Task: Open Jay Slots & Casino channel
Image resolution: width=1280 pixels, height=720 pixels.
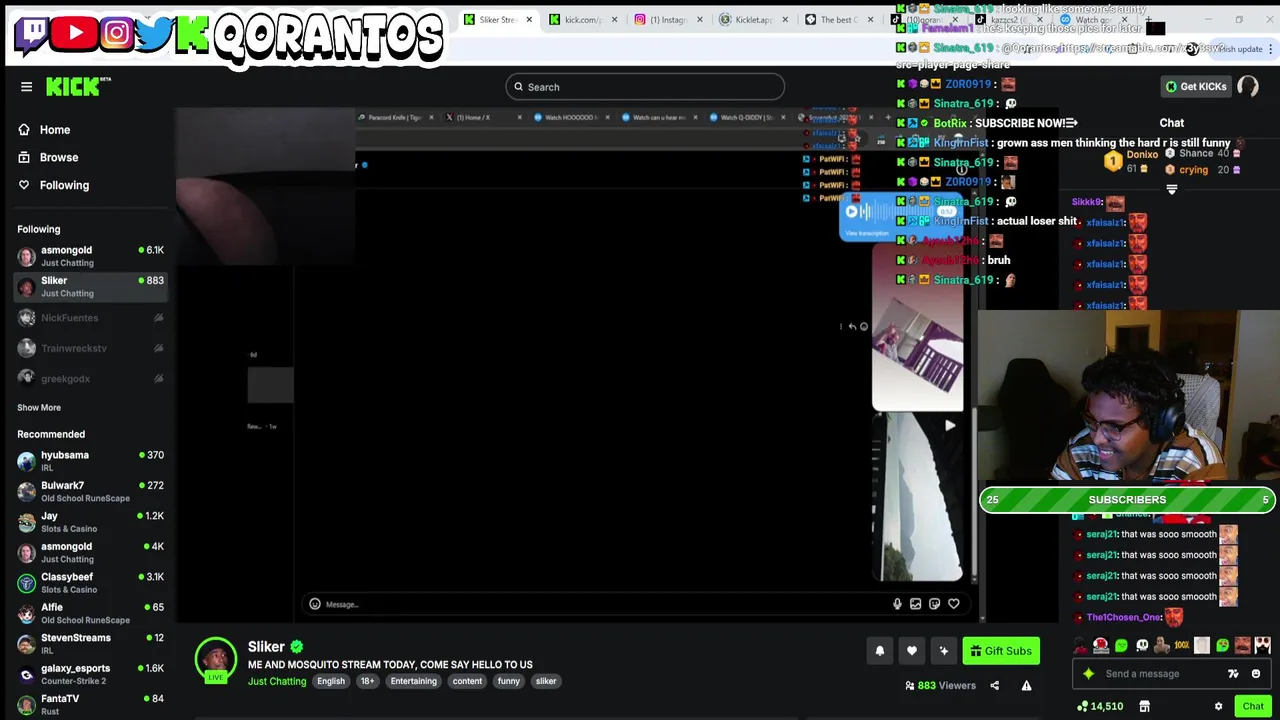Action: (90, 522)
